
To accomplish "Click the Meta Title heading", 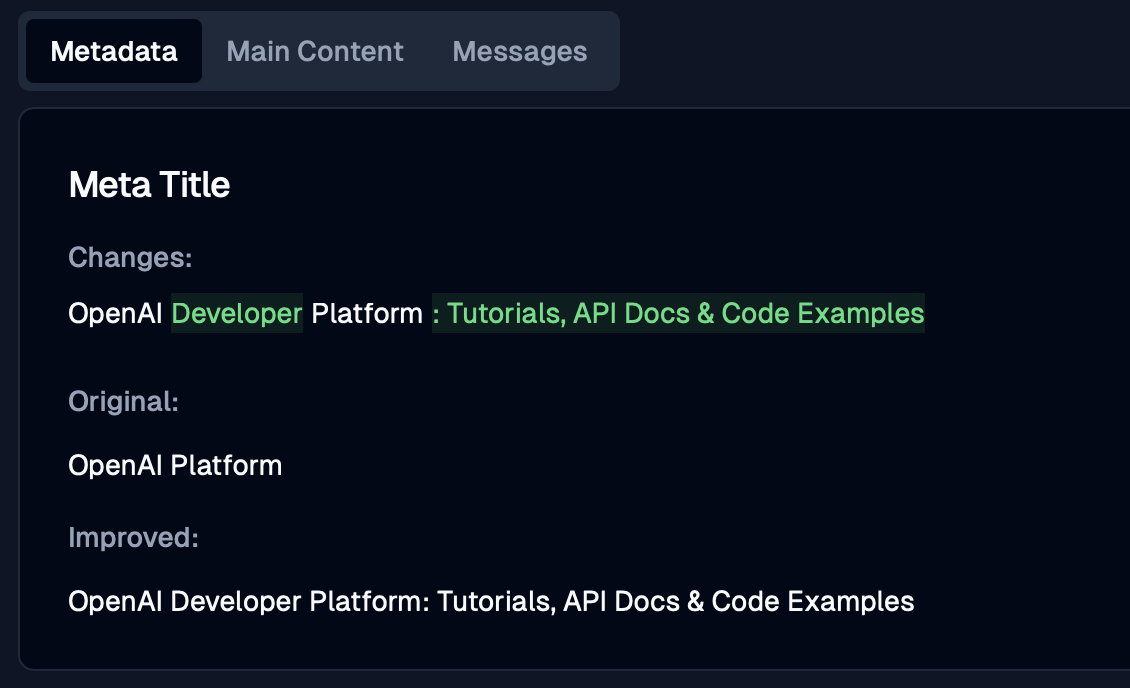I will pos(149,185).
